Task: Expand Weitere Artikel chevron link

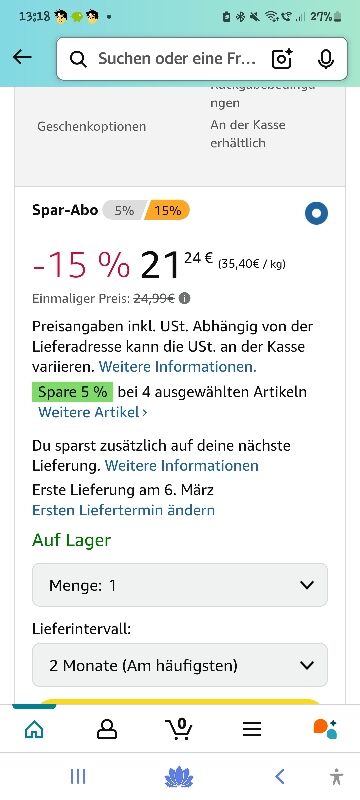Action: pos(93,412)
